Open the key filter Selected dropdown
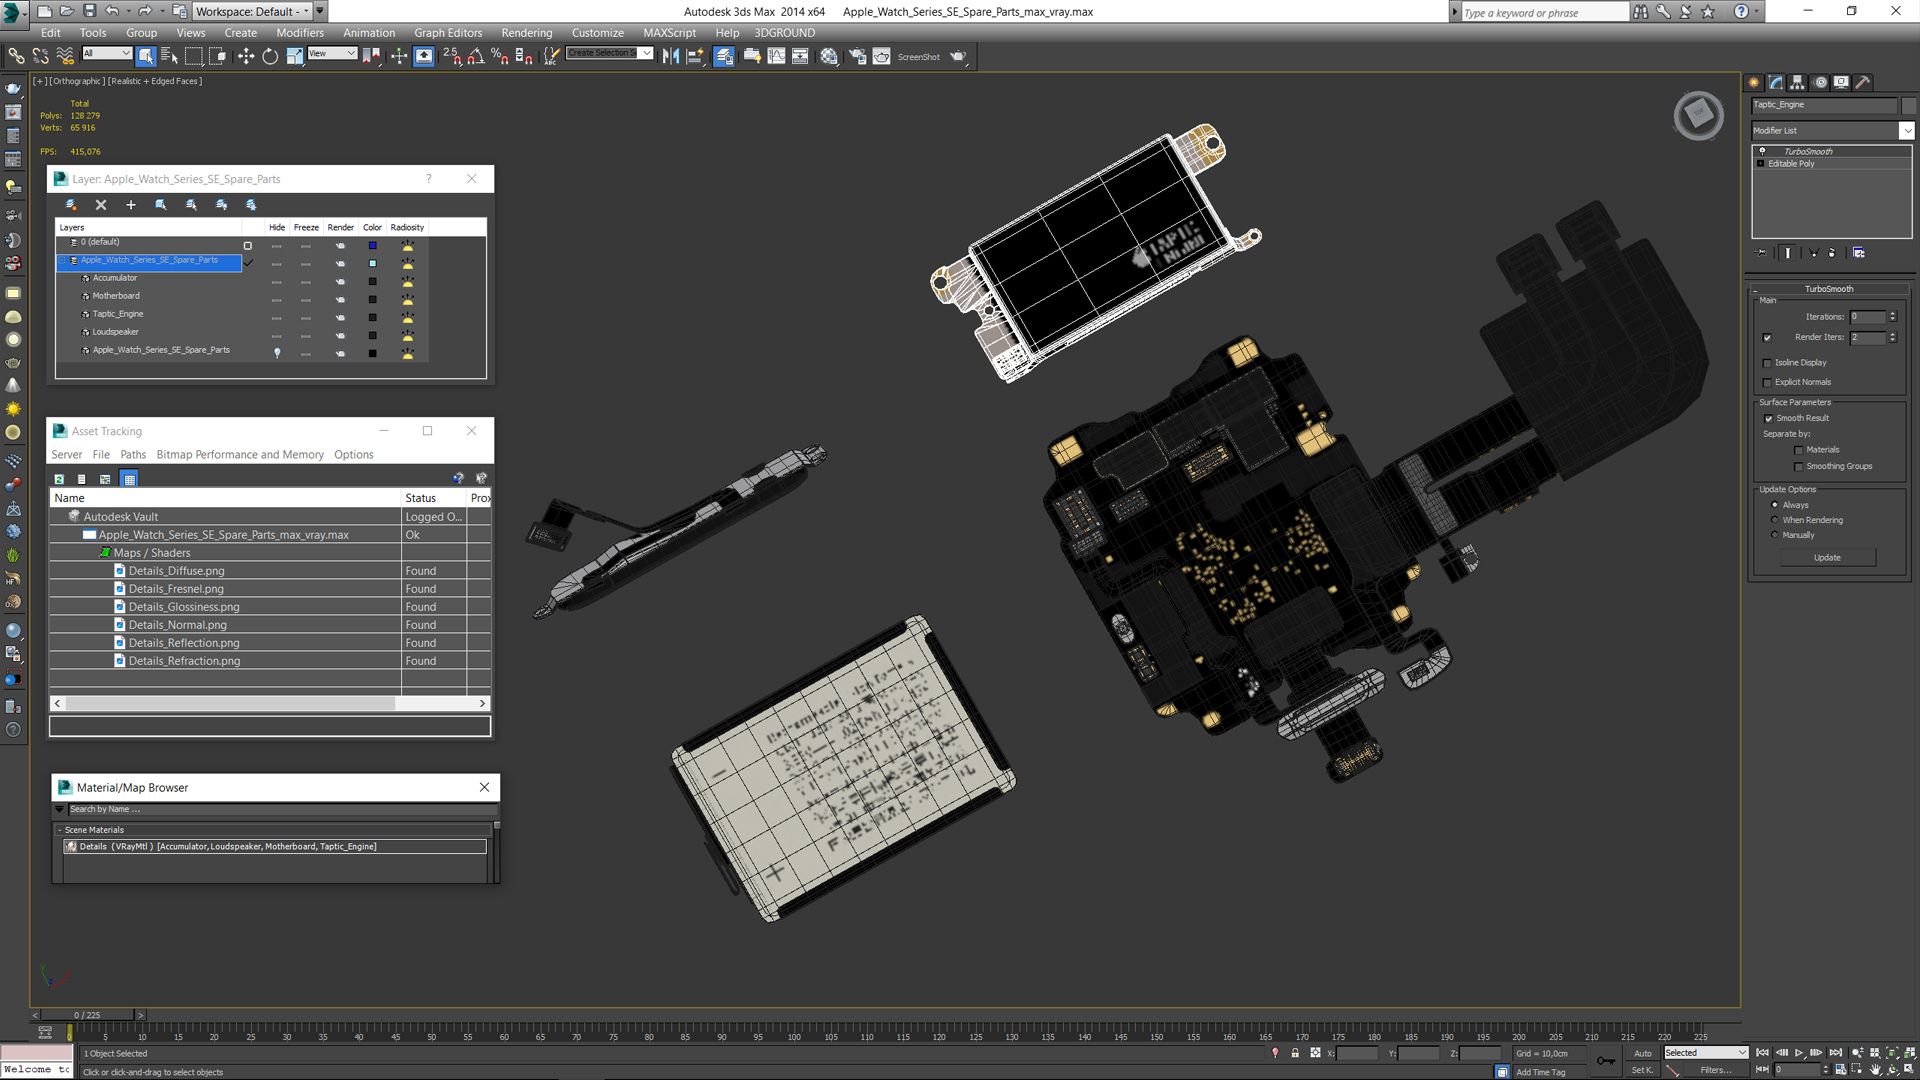This screenshot has height=1080, width=1920. pyautogui.click(x=1705, y=1053)
